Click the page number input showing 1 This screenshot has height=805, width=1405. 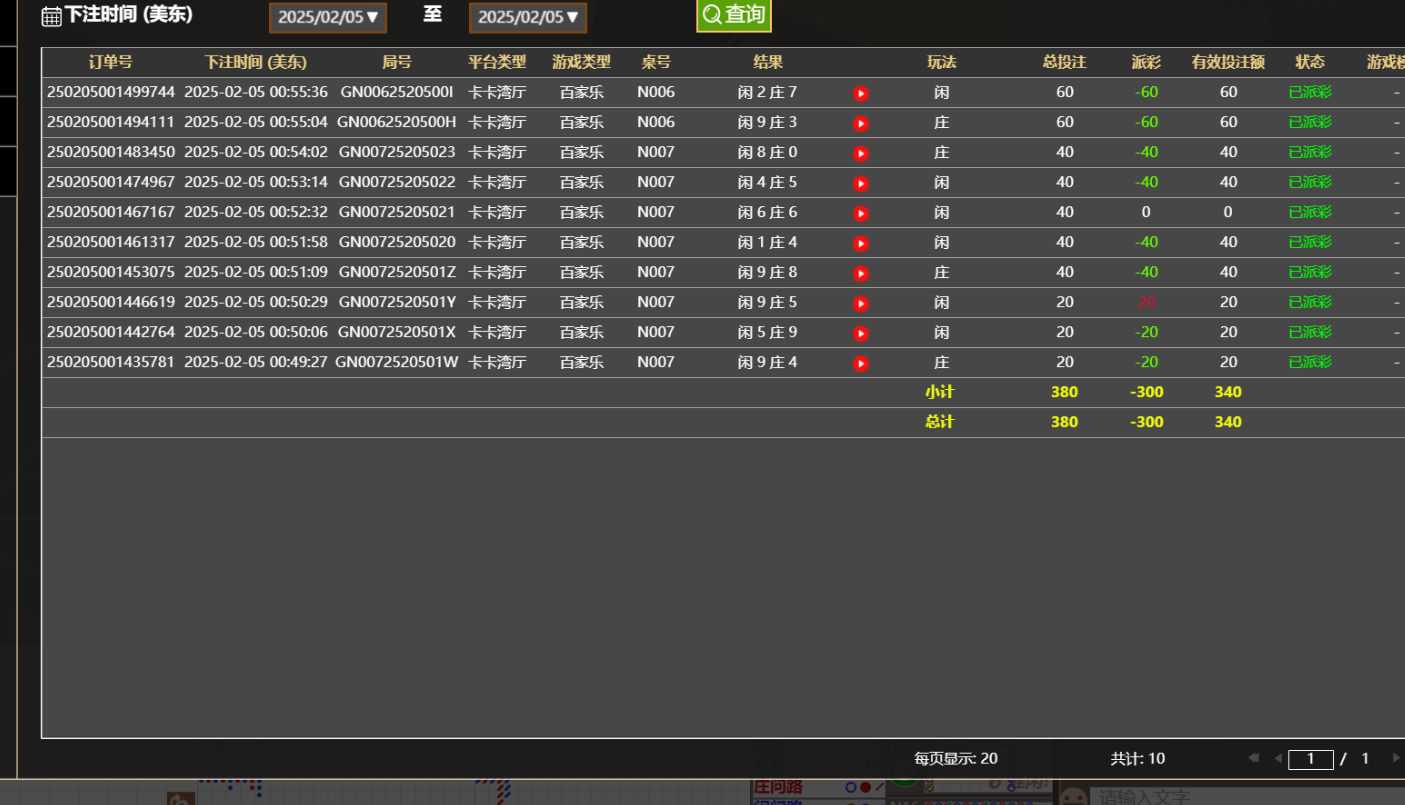[x=1310, y=758]
